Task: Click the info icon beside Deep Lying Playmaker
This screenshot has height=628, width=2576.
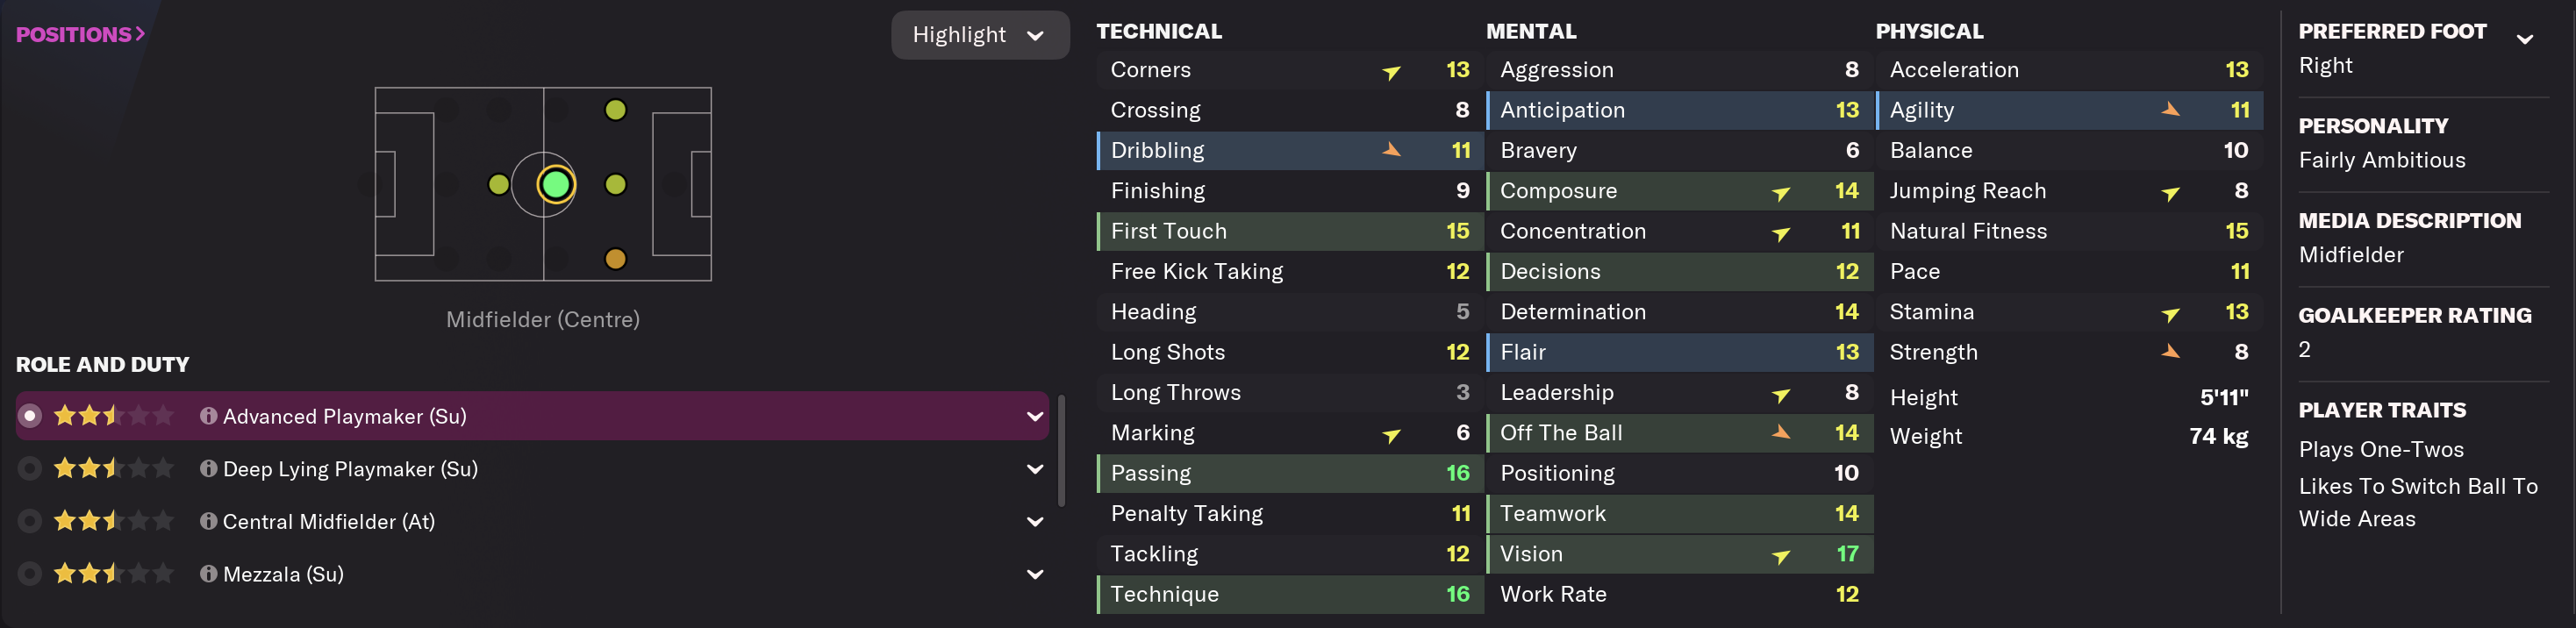Action: pos(208,469)
